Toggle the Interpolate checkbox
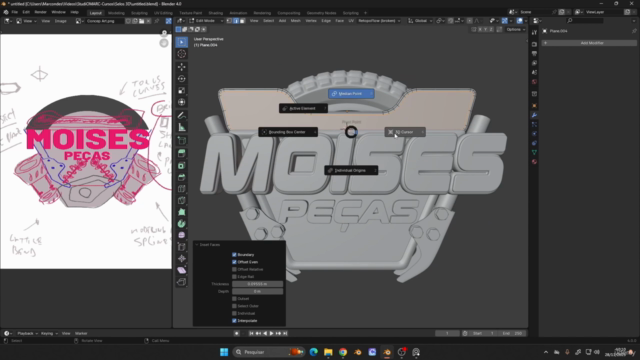The width and height of the screenshot is (640, 360). (234, 321)
